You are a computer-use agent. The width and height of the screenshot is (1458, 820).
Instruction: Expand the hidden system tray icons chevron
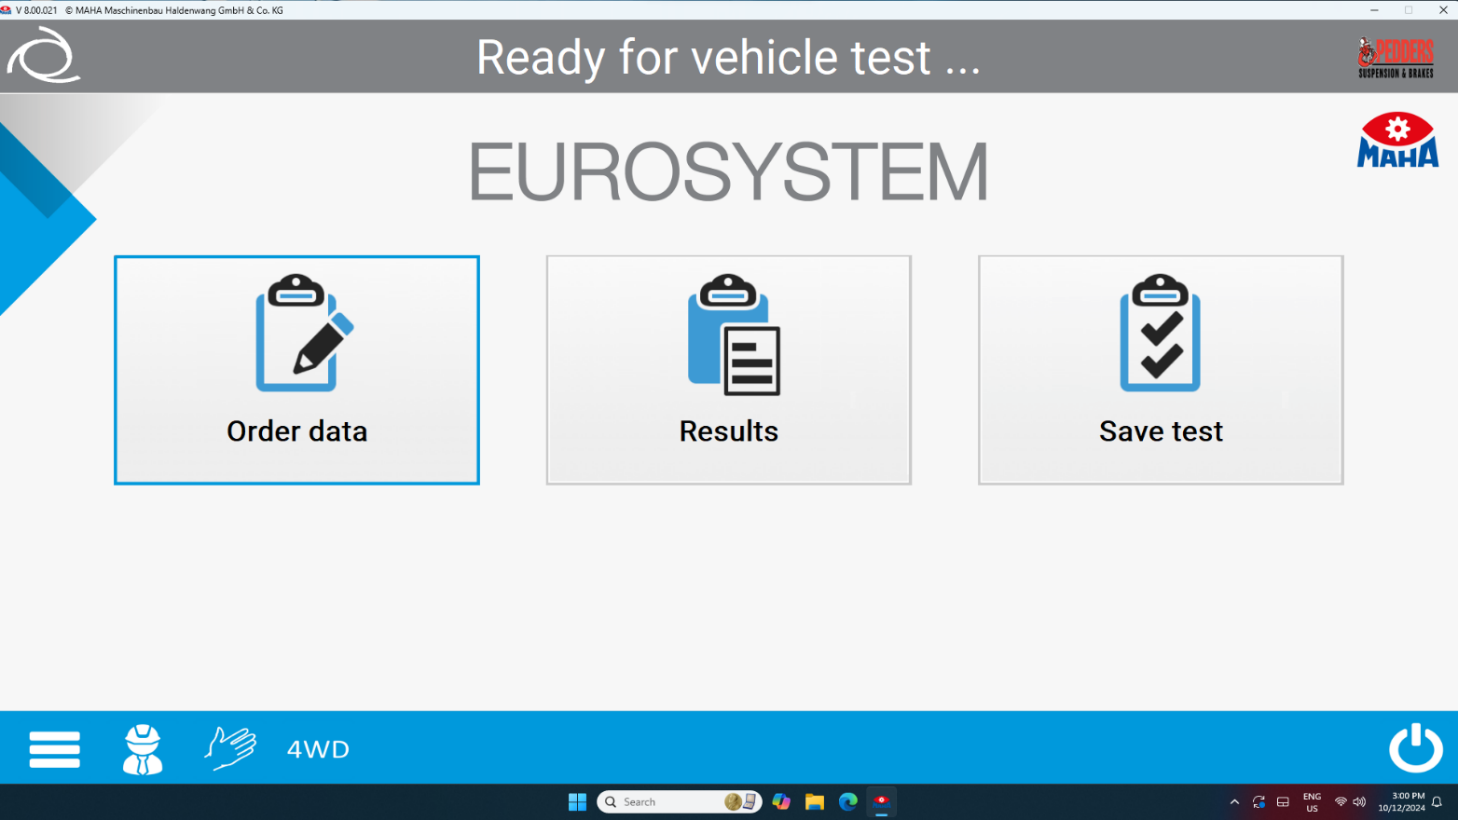pos(1234,802)
